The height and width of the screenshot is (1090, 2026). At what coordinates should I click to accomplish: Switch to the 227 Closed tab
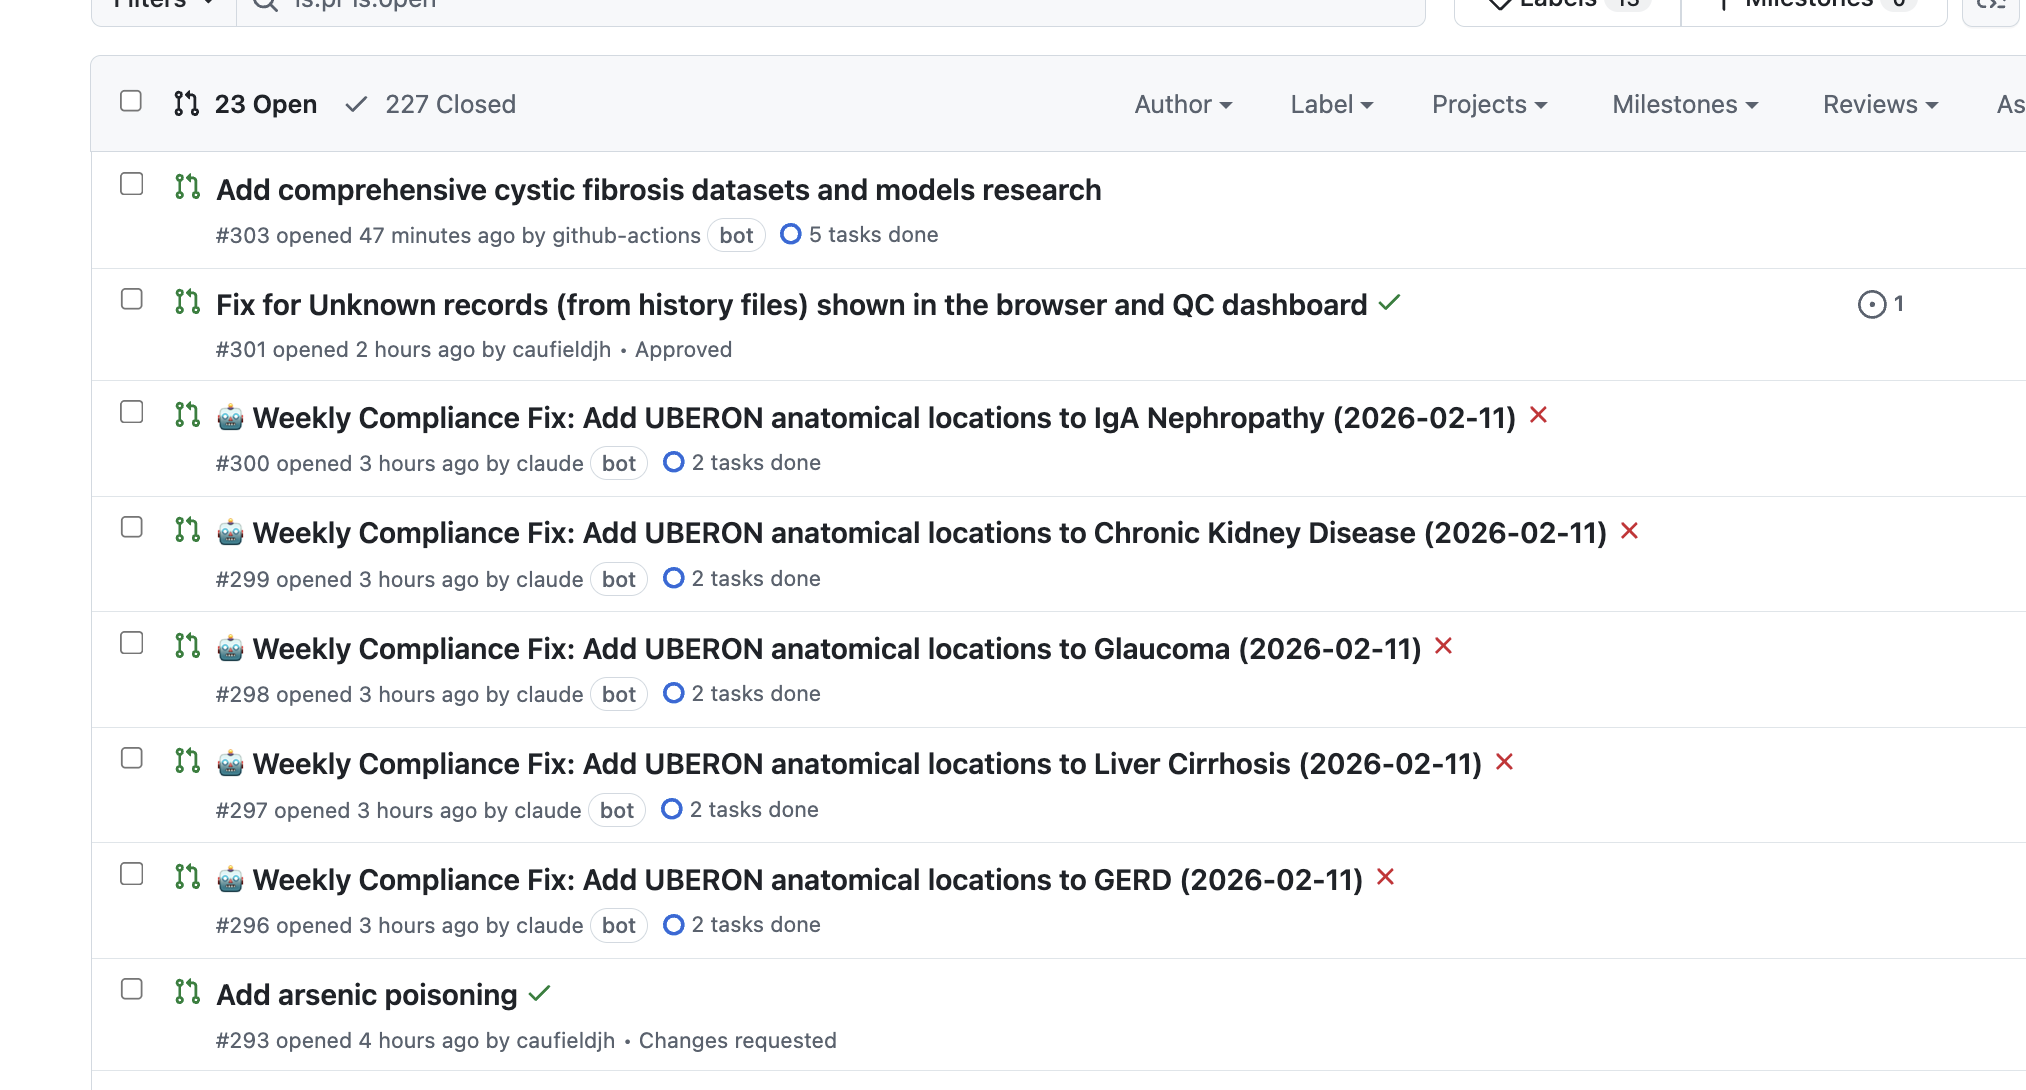[430, 104]
